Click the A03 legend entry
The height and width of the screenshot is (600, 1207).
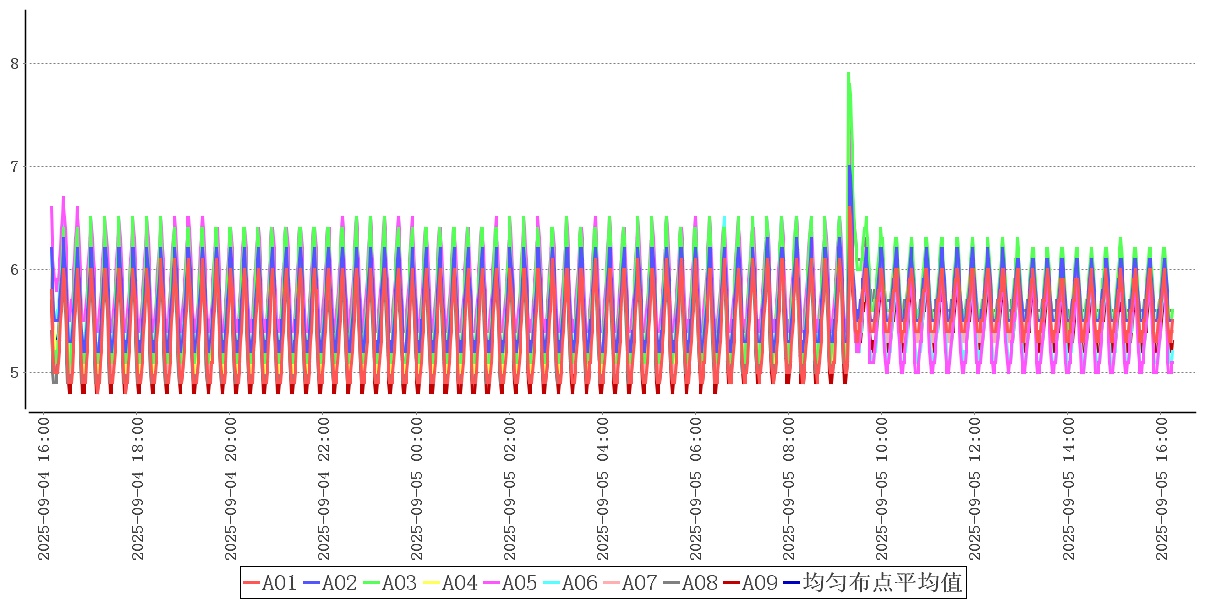click(390, 583)
